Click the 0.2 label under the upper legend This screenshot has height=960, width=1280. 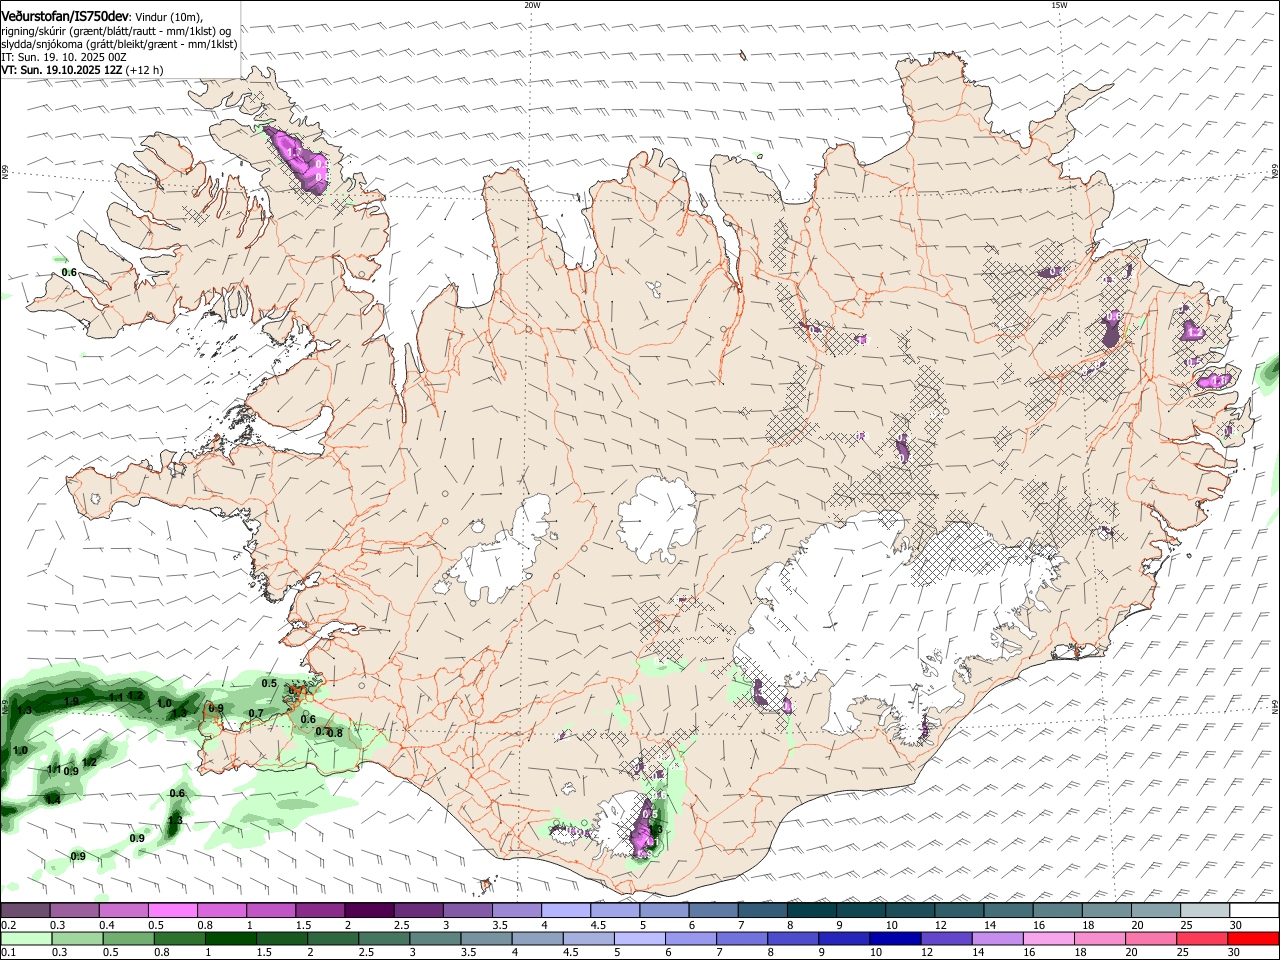pyautogui.click(x=8, y=926)
